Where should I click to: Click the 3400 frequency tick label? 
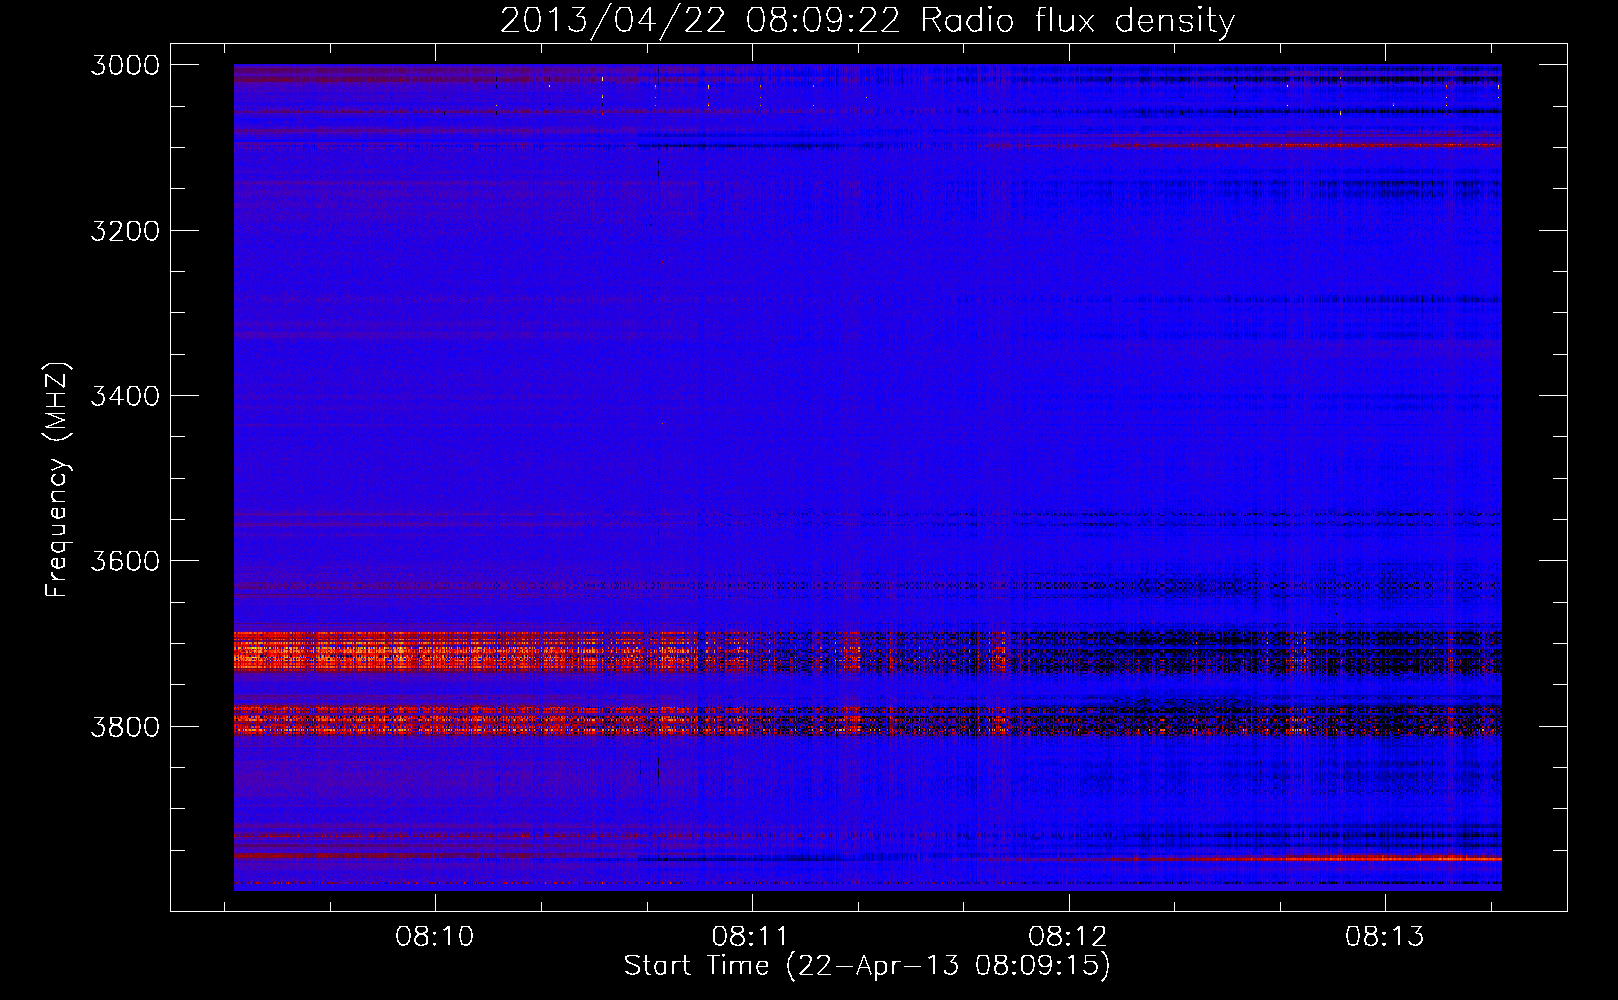coord(125,396)
